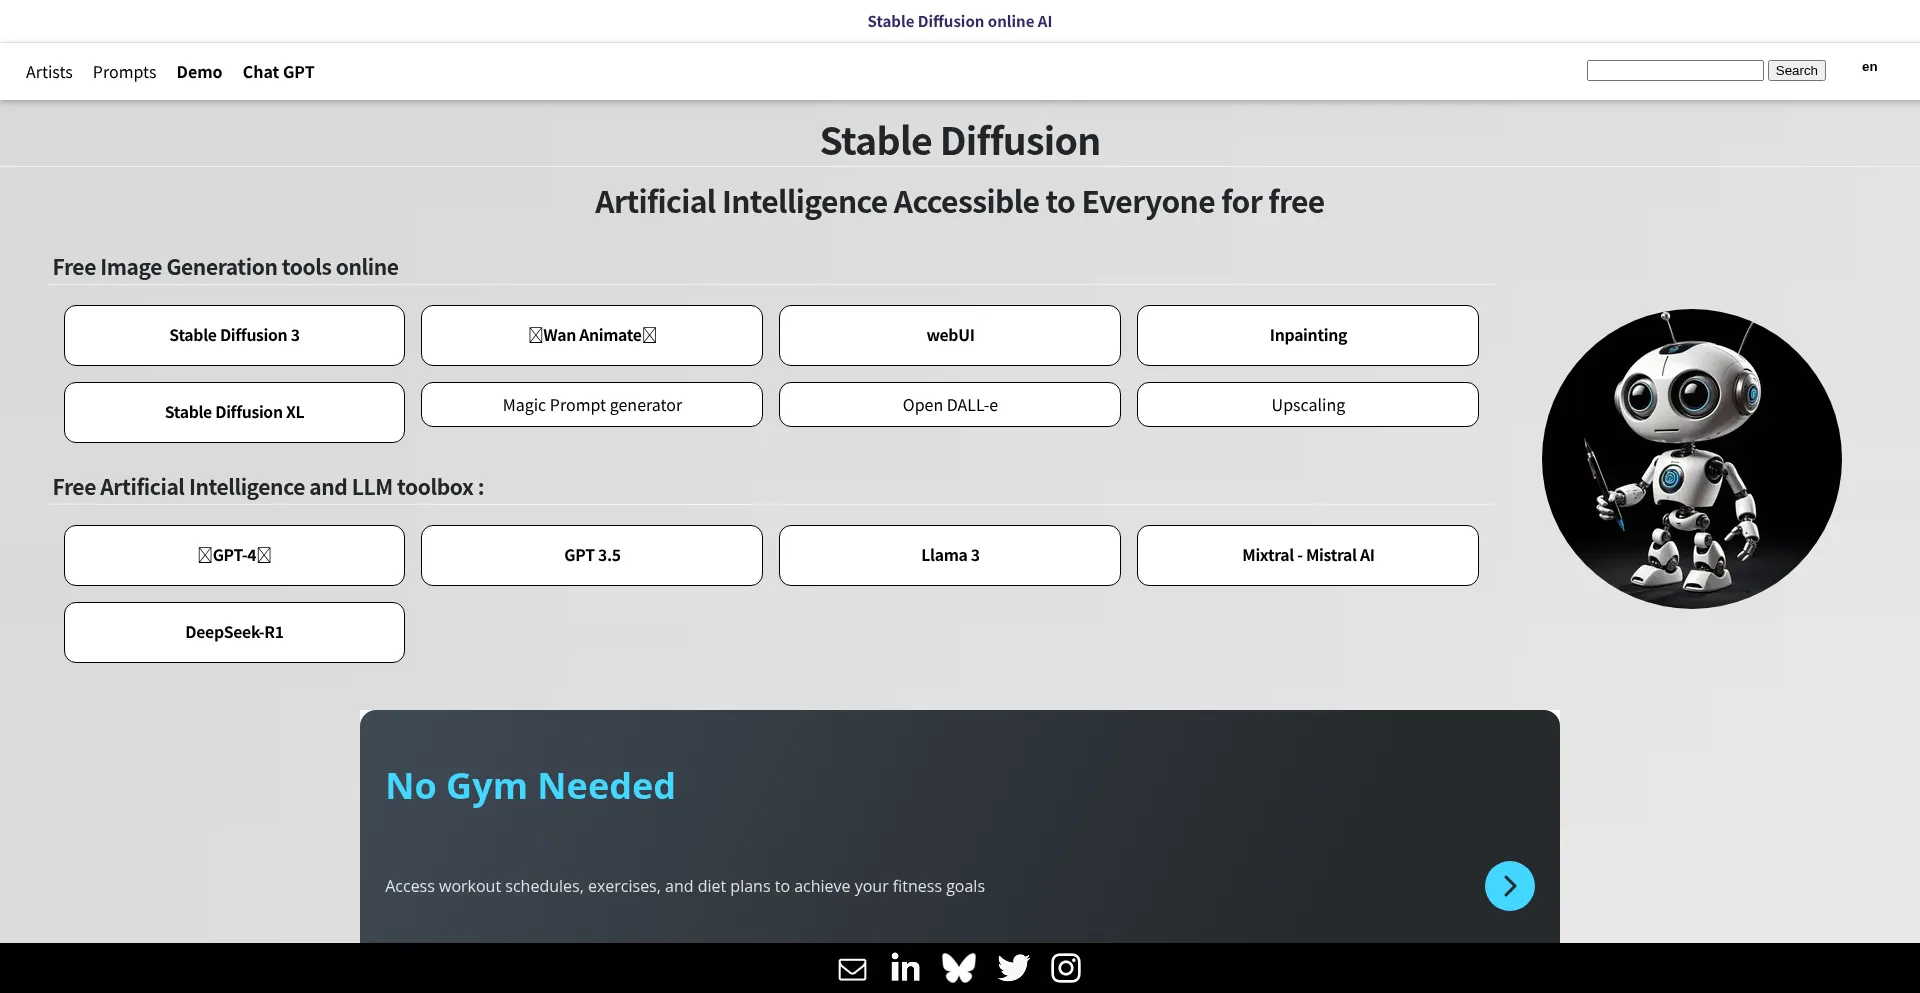Click the No Gym Needed headline
The image size is (1920, 993).
click(530, 786)
